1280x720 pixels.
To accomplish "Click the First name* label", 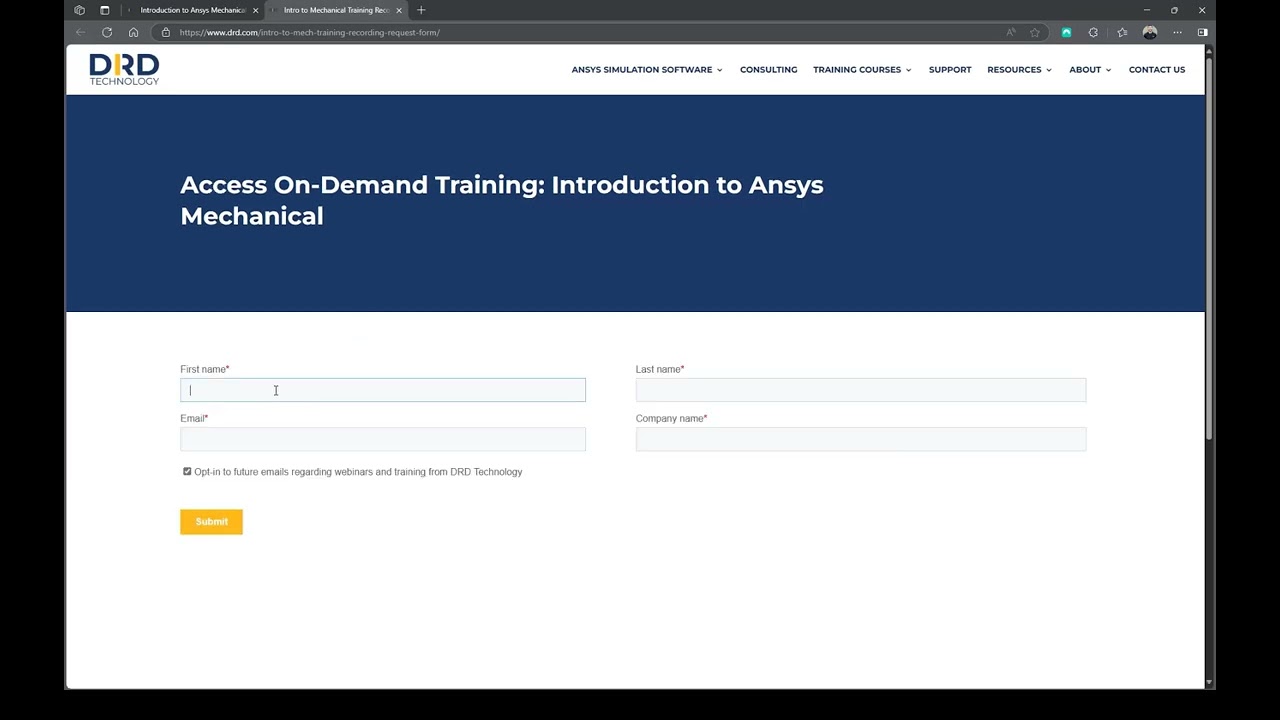I will [205, 369].
